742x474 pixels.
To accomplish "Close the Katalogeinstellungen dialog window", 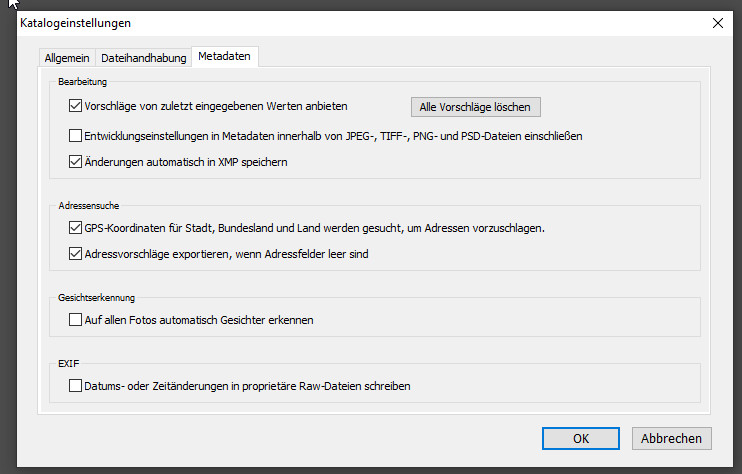I will click(x=716, y=22).
